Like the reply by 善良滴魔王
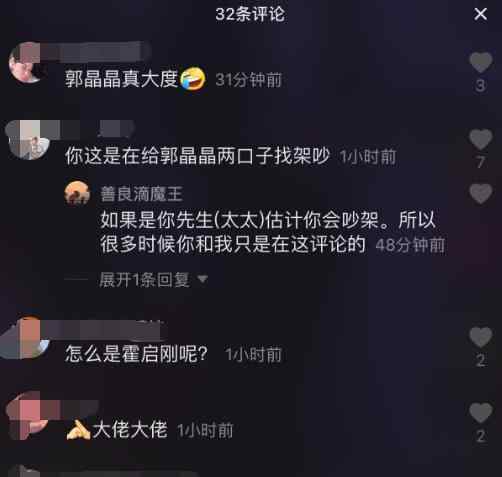Viewport: 502px width, 477px height. tap(481, 194)
